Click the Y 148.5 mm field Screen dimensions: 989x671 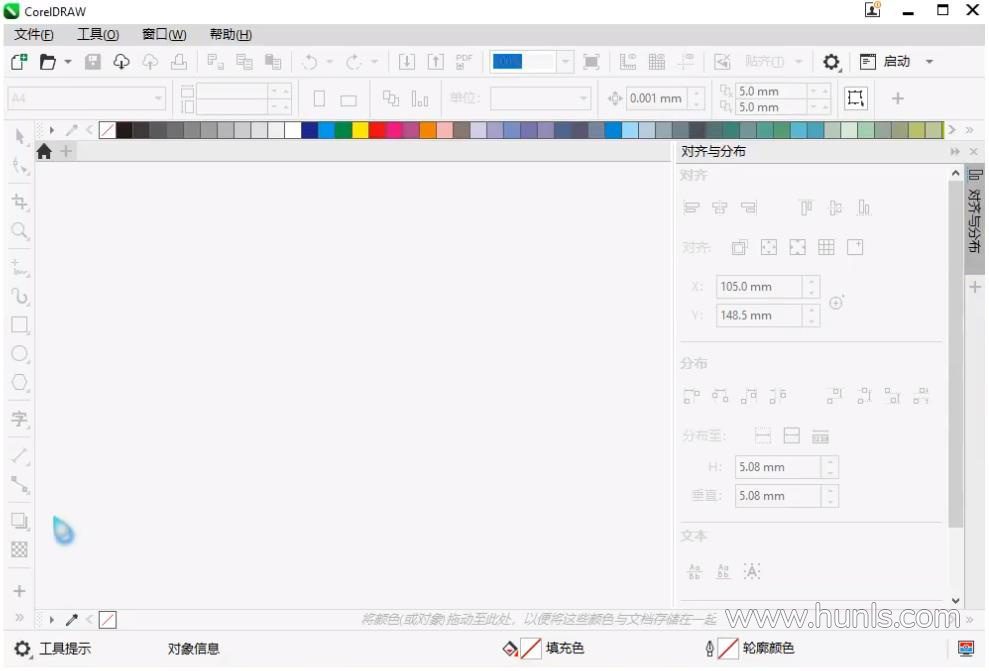click(x=759, y=315)
